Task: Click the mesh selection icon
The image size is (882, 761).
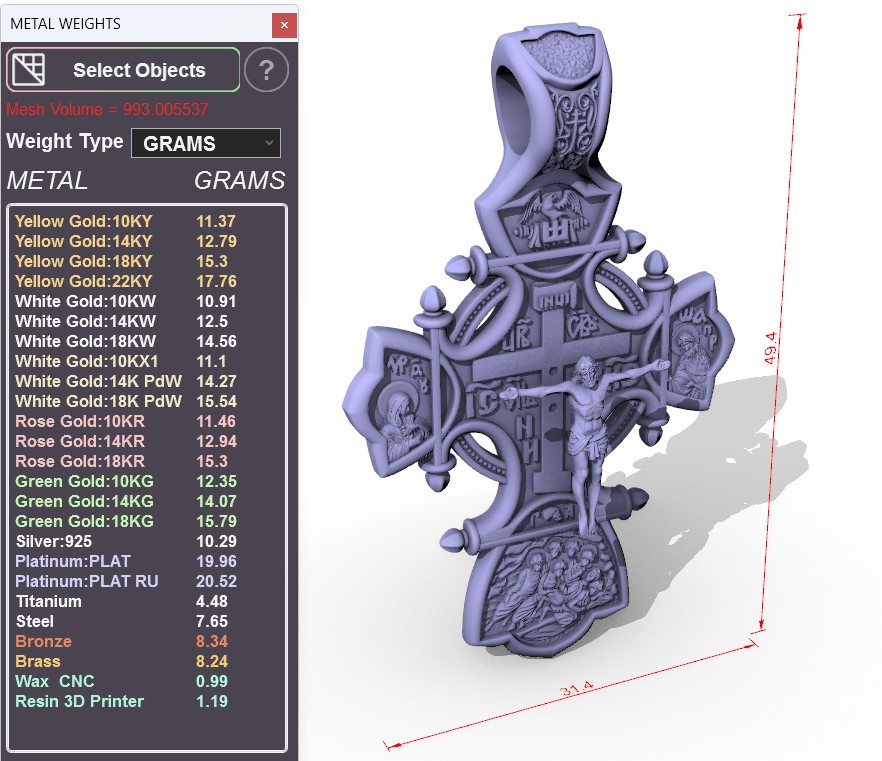Action: (x=29, y=70)
